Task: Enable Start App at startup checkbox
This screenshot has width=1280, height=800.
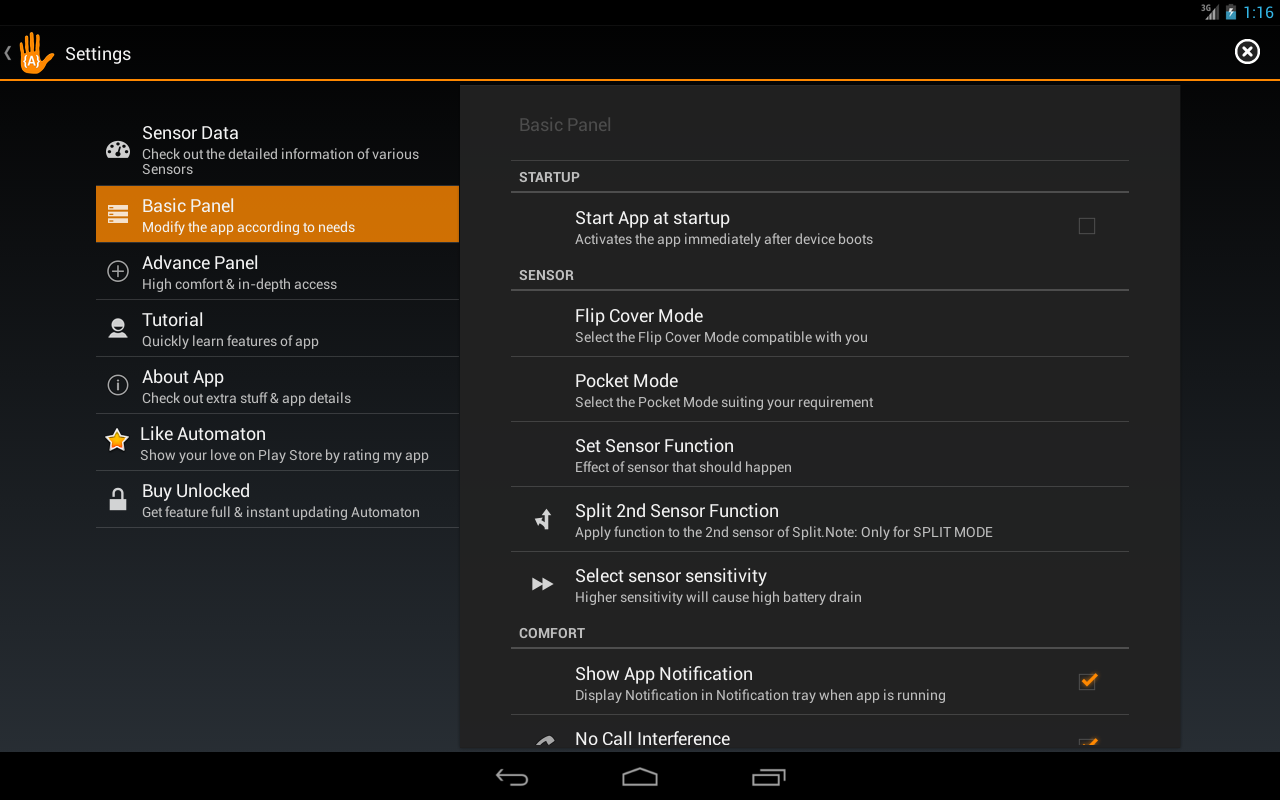Action: [1087, 227]
